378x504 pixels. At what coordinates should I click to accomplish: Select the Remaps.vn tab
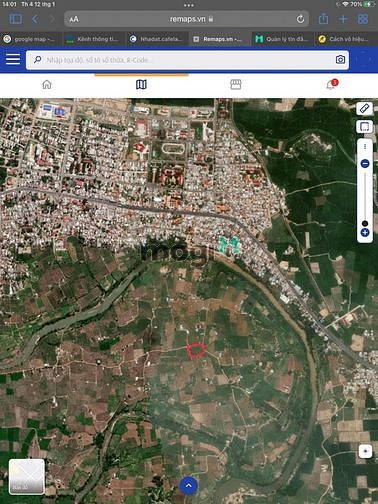tap(220, 39)
